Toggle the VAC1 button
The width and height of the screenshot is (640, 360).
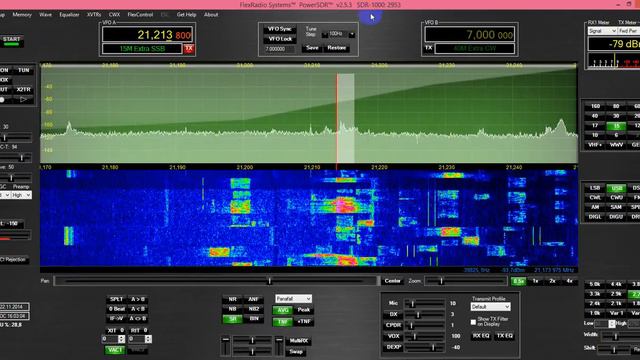point(115,350)
